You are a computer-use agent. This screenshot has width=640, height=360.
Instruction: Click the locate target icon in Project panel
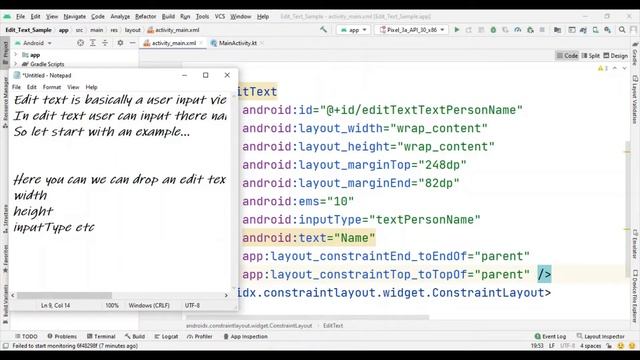coord(80,43)
